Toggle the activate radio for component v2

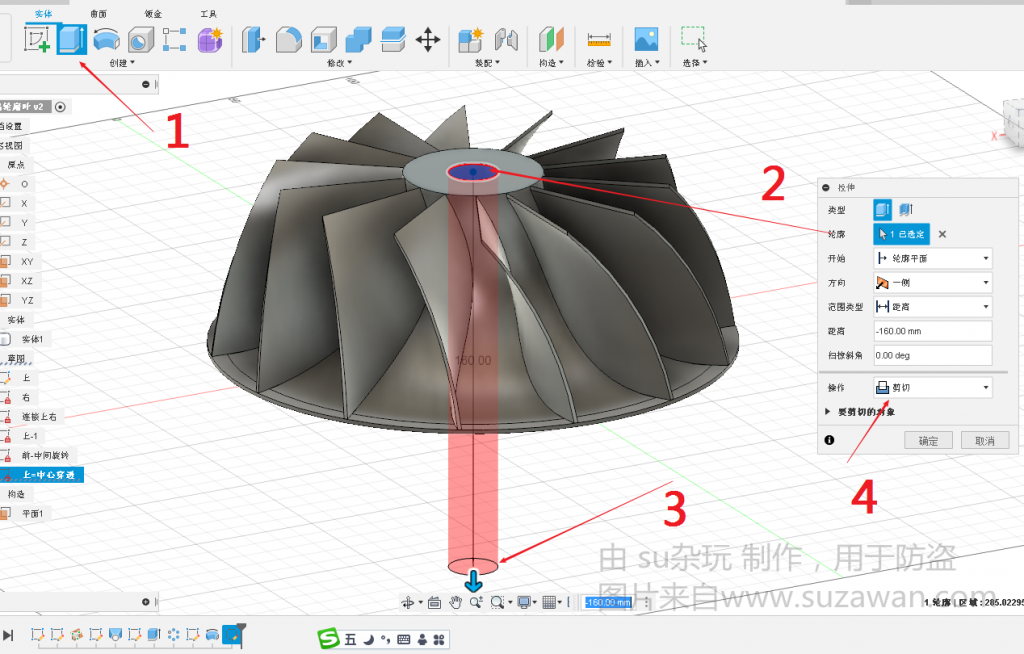60,106
